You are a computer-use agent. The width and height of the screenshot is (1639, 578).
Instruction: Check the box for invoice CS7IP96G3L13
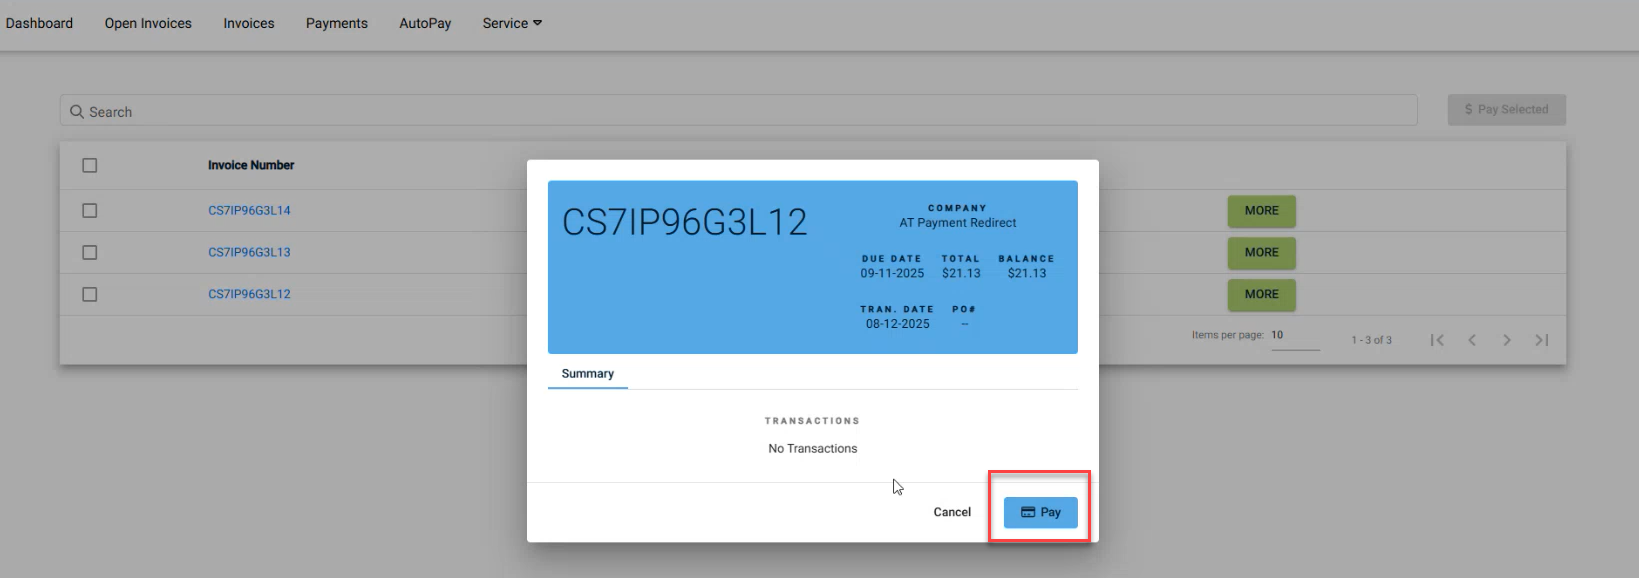point(90,253)
